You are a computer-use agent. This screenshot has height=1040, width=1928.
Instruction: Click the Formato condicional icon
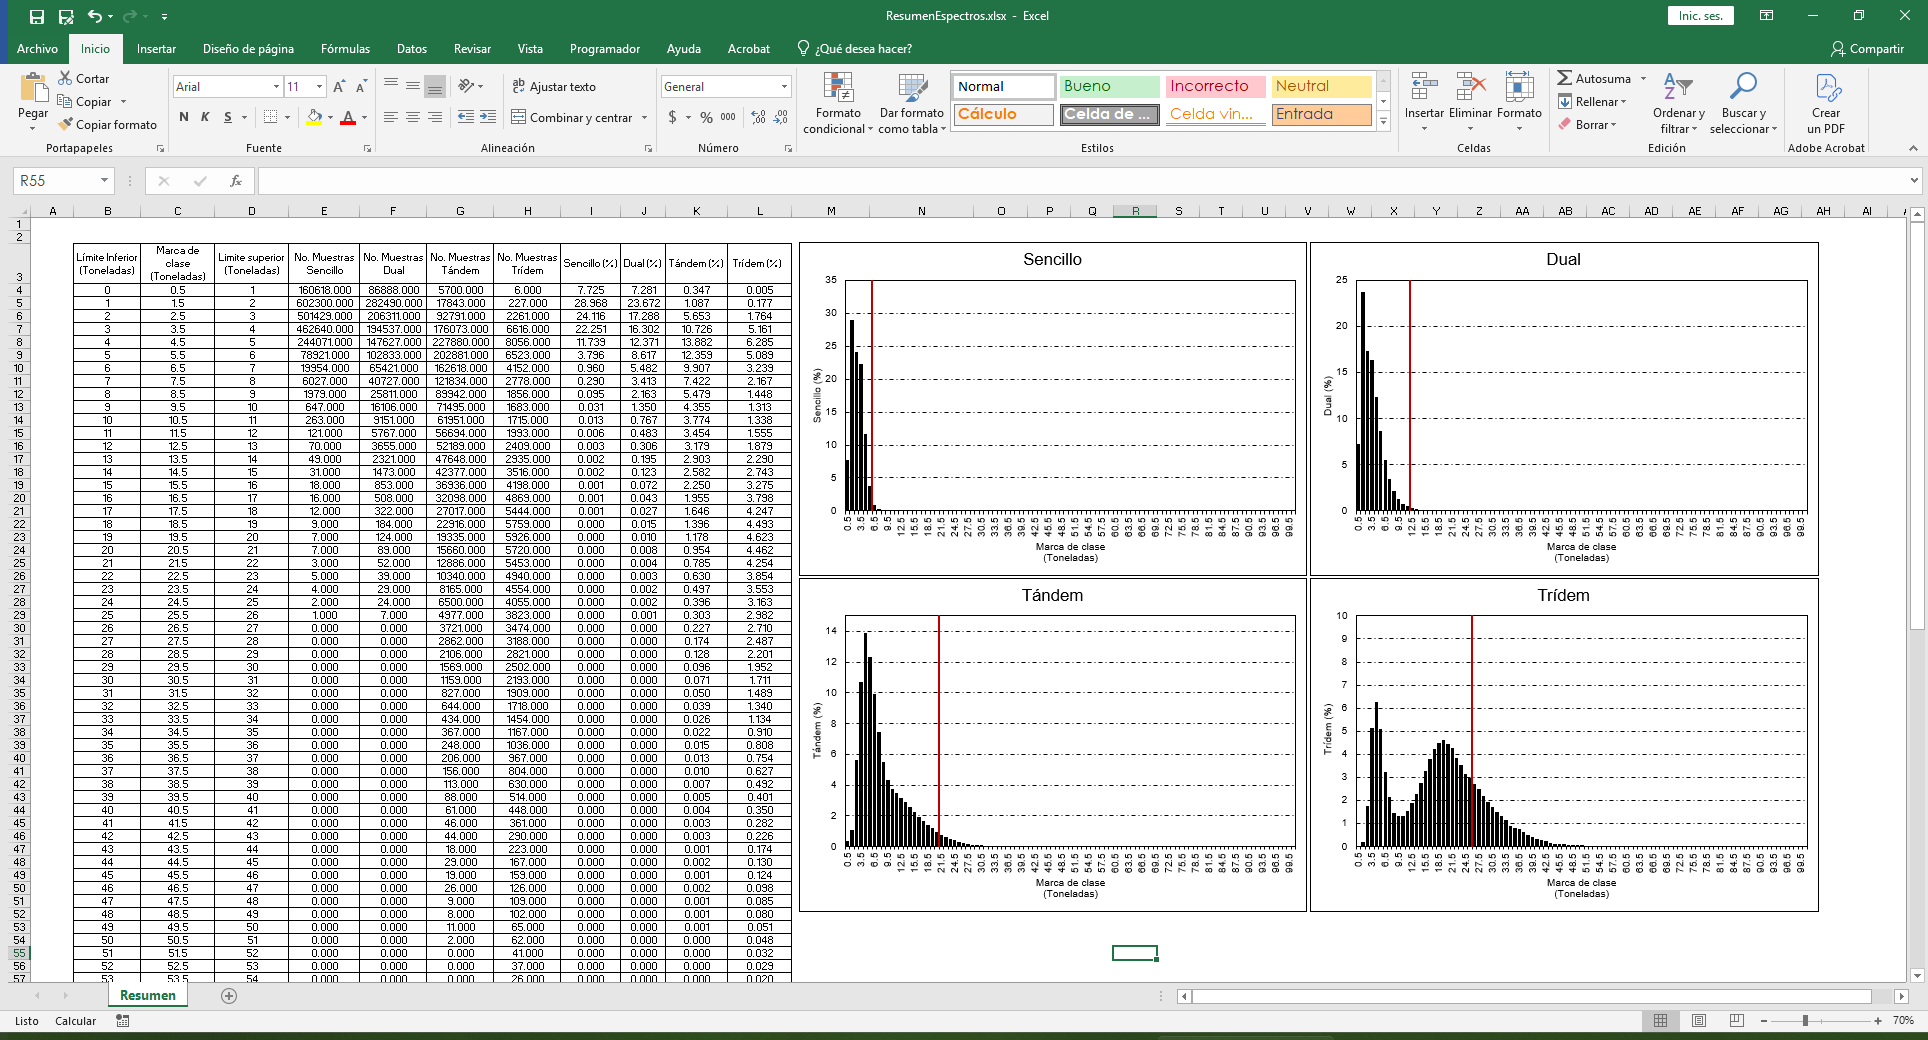837,89
